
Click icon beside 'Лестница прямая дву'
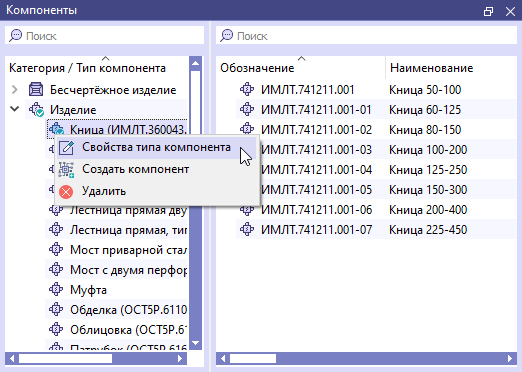click(56, 210)
